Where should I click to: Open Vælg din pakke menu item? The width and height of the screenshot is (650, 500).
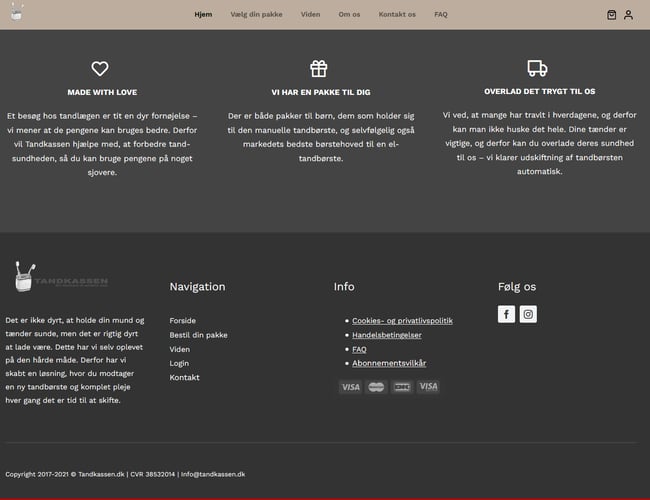[256, 15]
